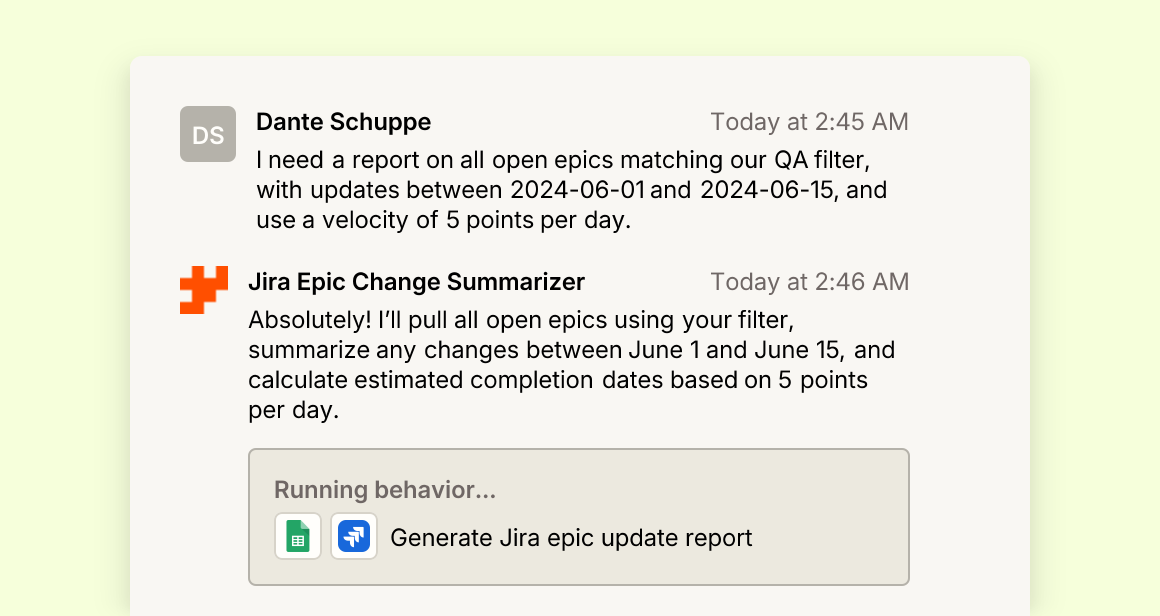This screenshot has width=1160, height=616.
Task: Click the text 'velocity of 5 points per day'
Action: [476, 220]
